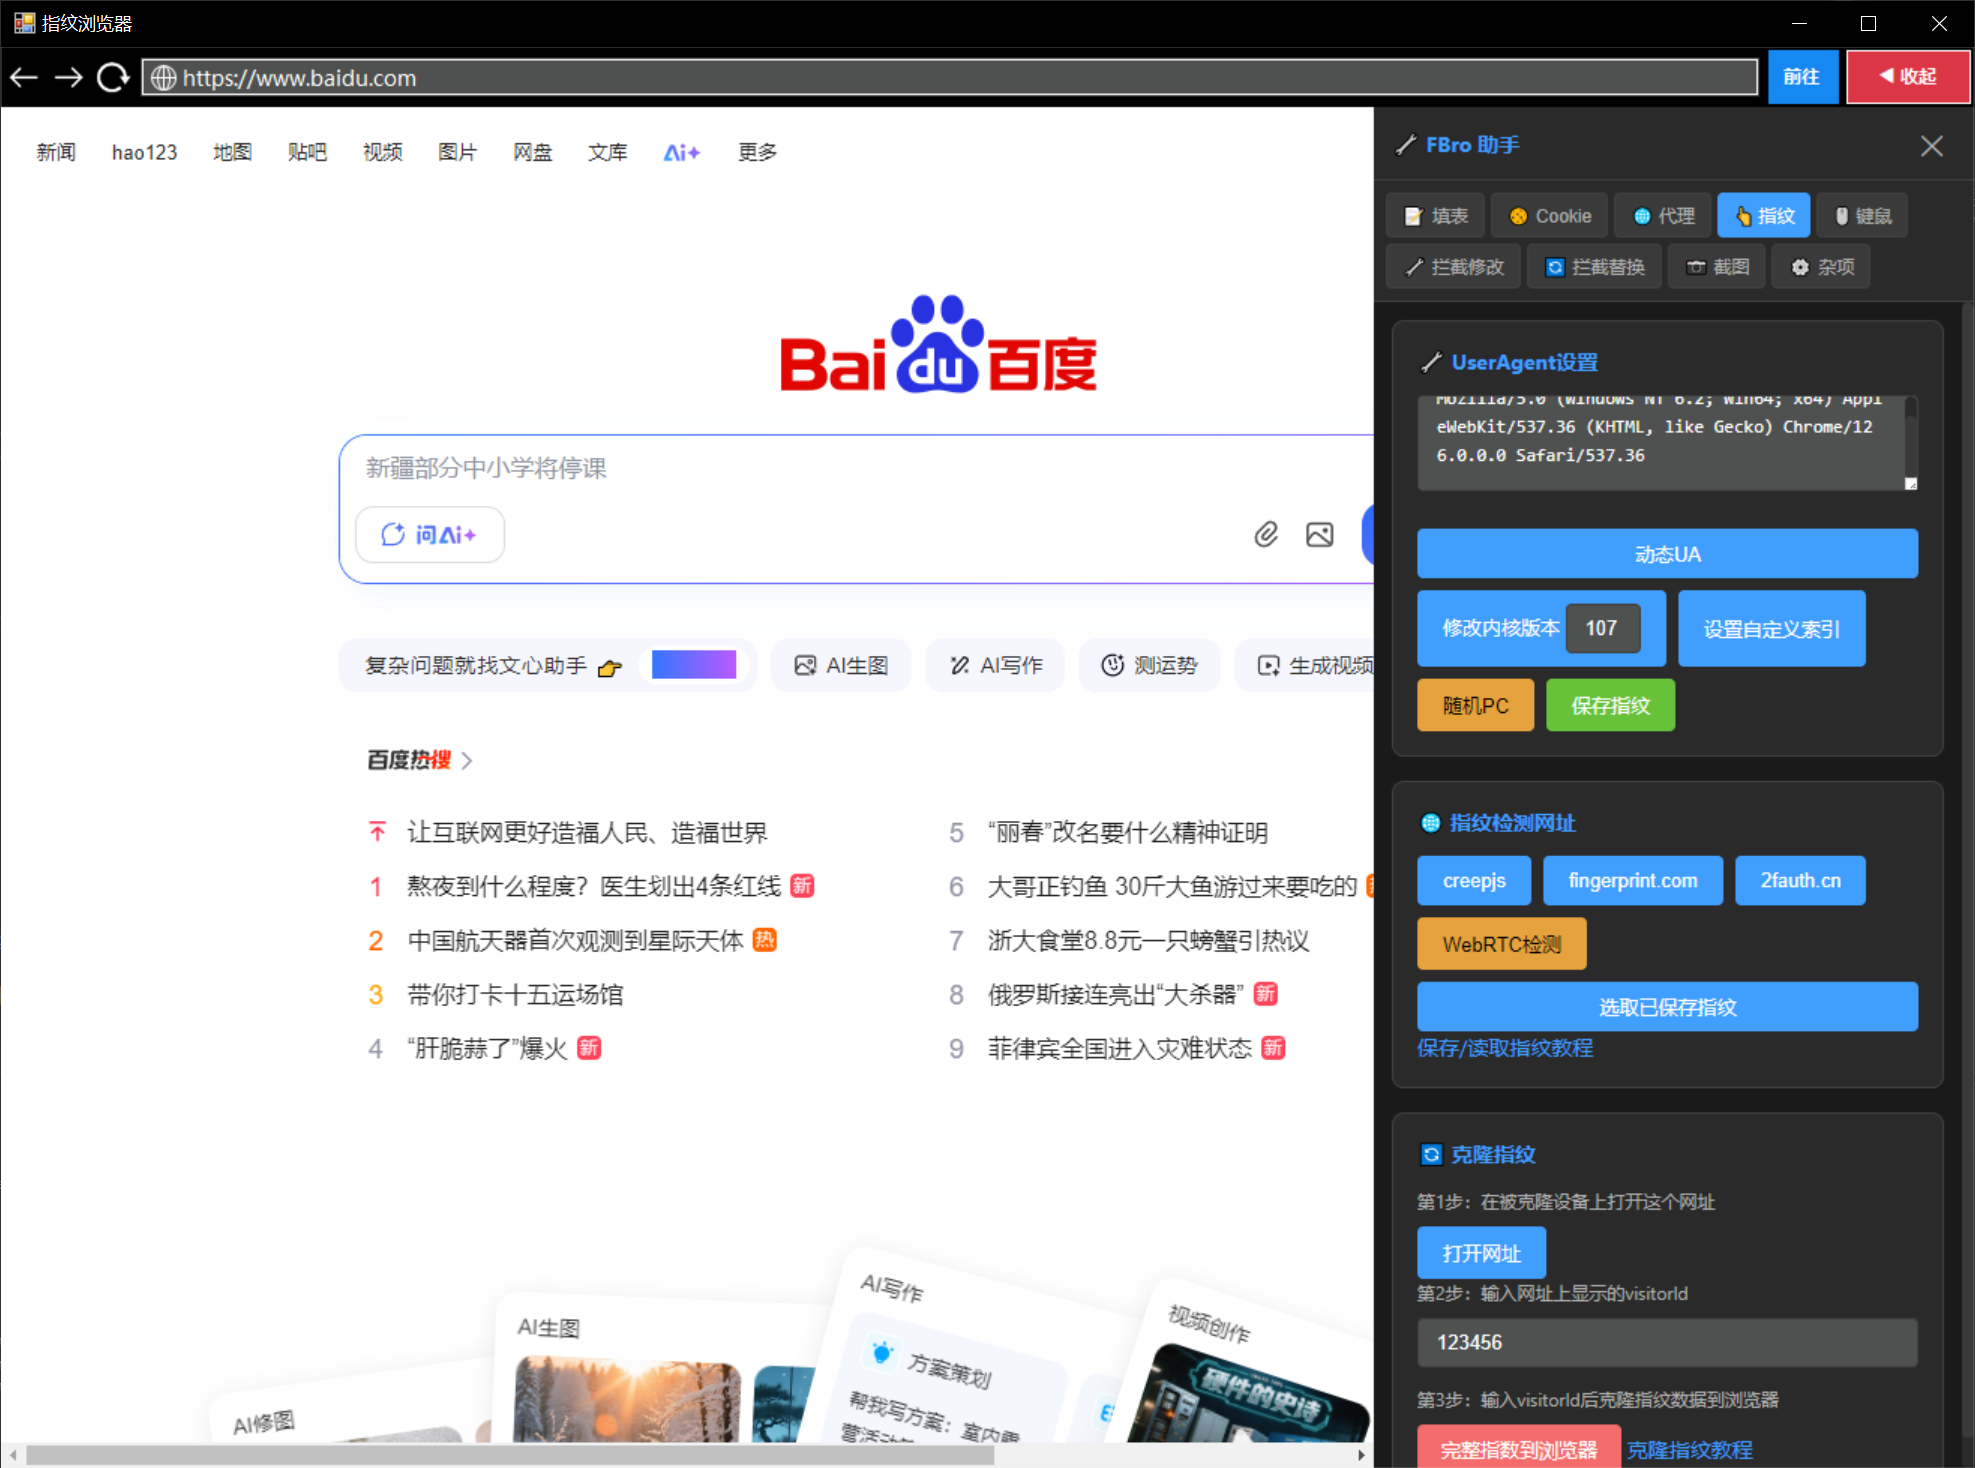This screenshot has width=1975, height=1468.
Task: Click the URL address bar
Action: (949, 78)
